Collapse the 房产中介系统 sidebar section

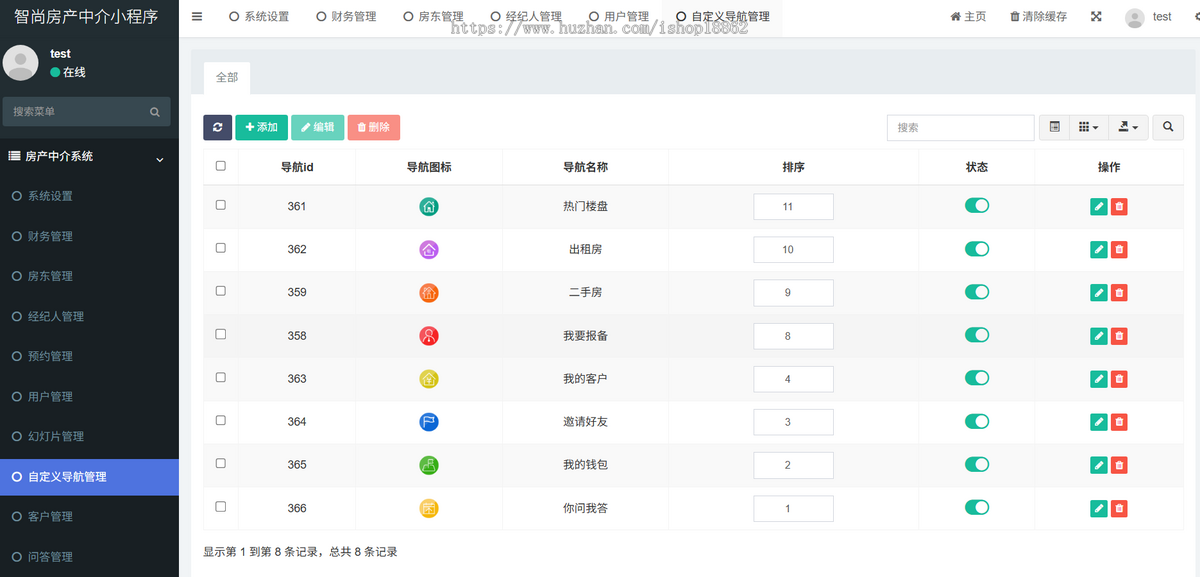158,156
